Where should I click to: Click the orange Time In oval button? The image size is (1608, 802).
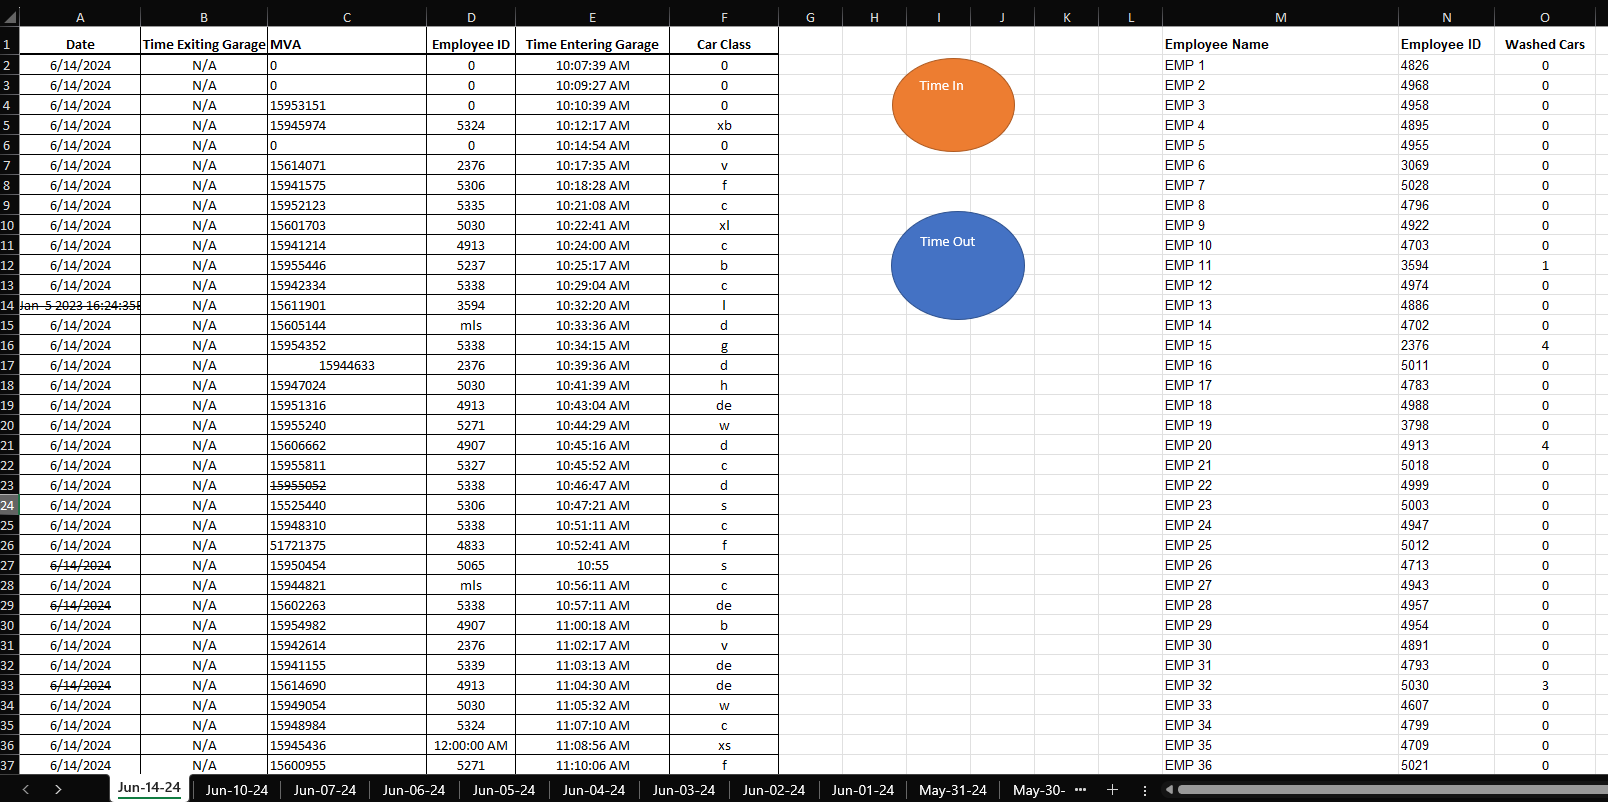(953, 105)
